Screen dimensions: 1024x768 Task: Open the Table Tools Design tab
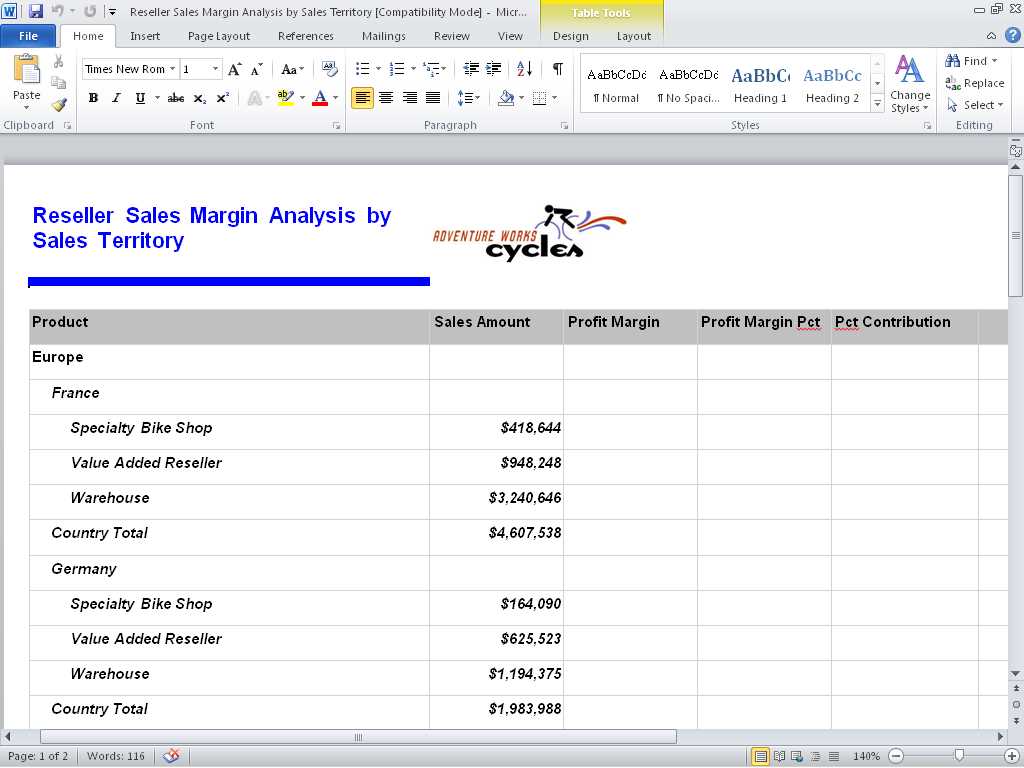tap(570, 34)
